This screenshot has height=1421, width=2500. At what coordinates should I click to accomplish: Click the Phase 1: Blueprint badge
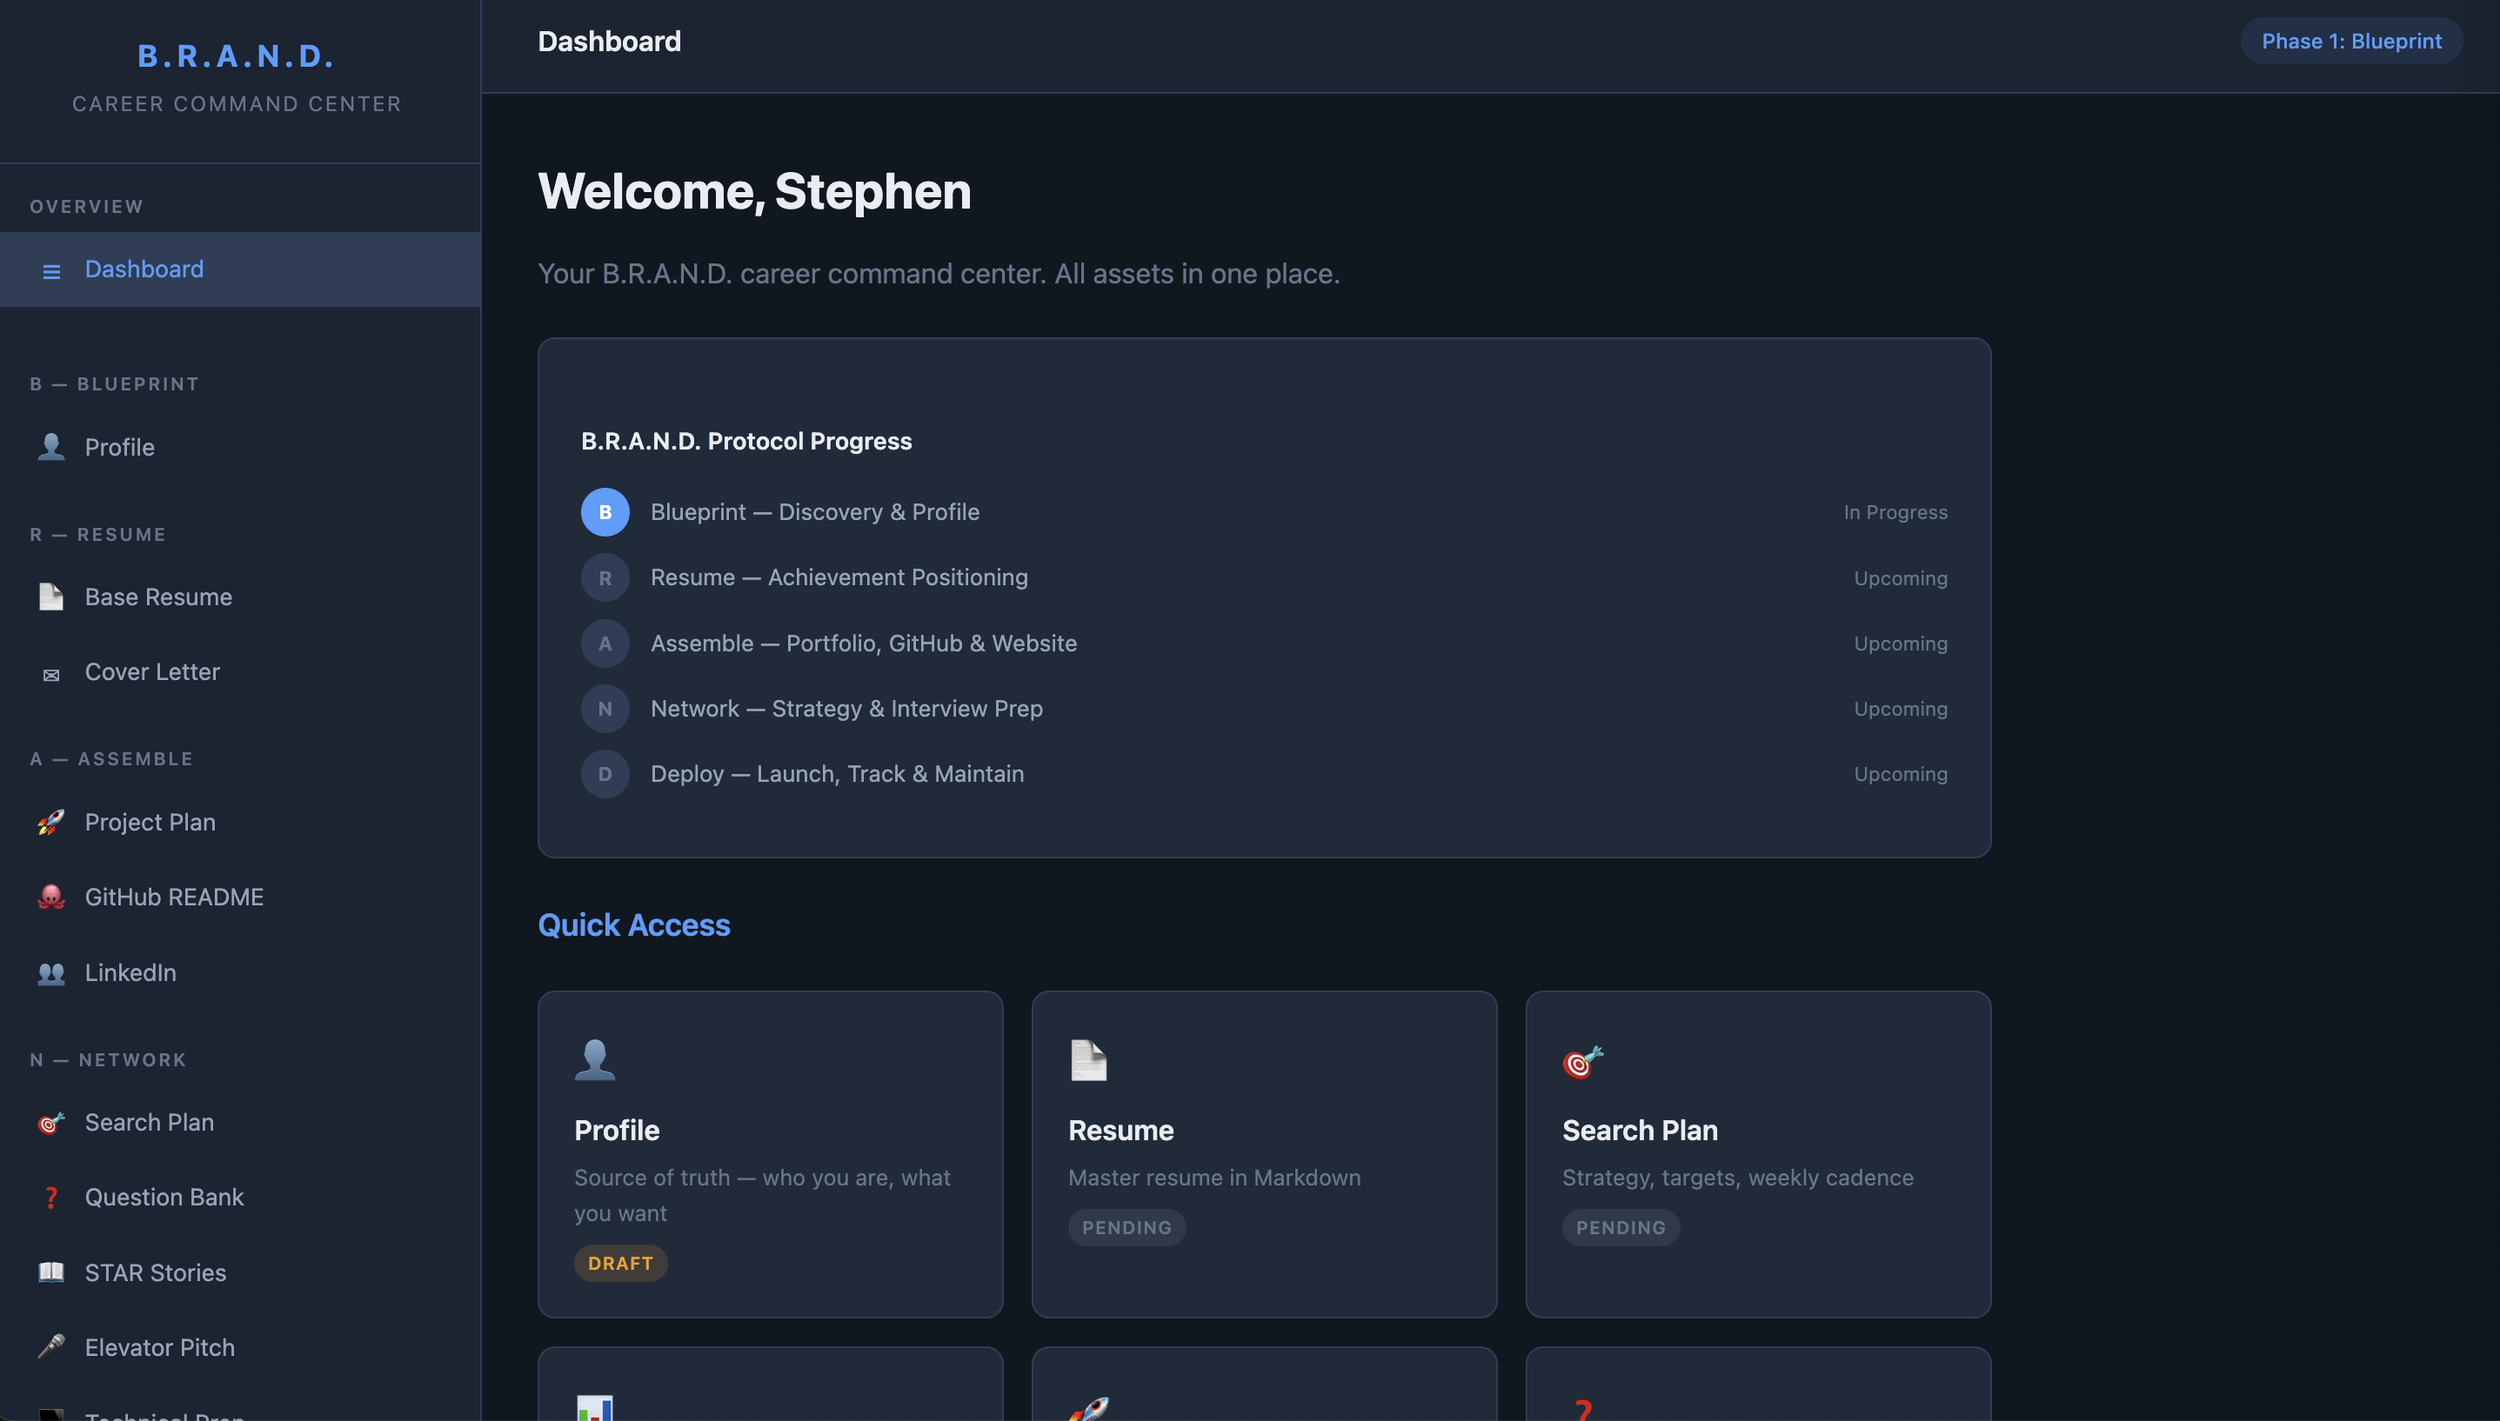click(x=2350, y=40)
